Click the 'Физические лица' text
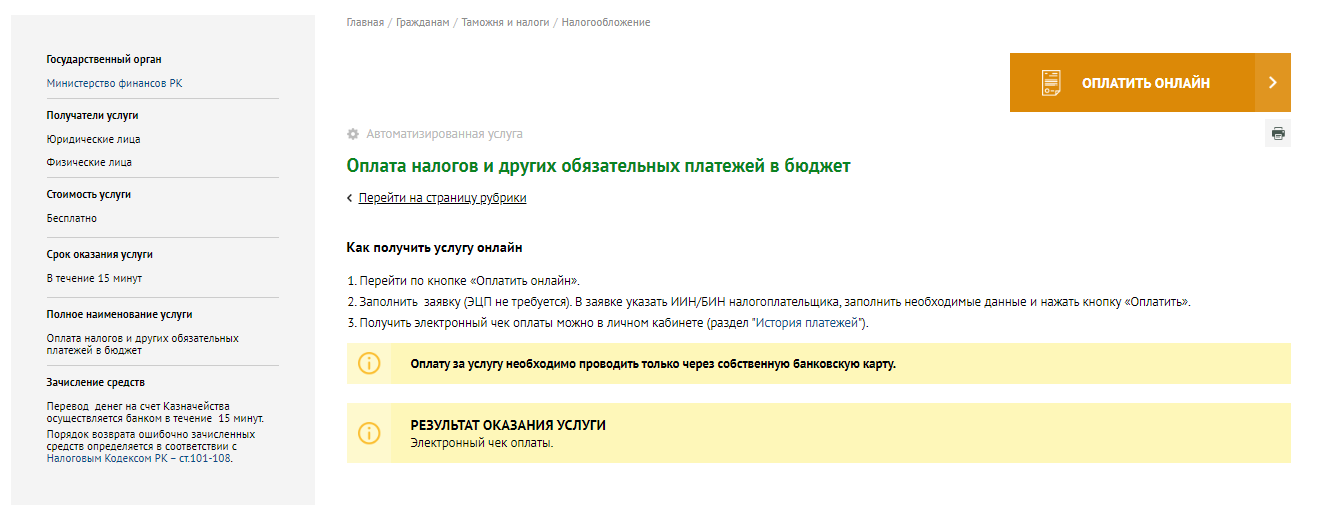The image size is (1329, 514). (89, 162)
